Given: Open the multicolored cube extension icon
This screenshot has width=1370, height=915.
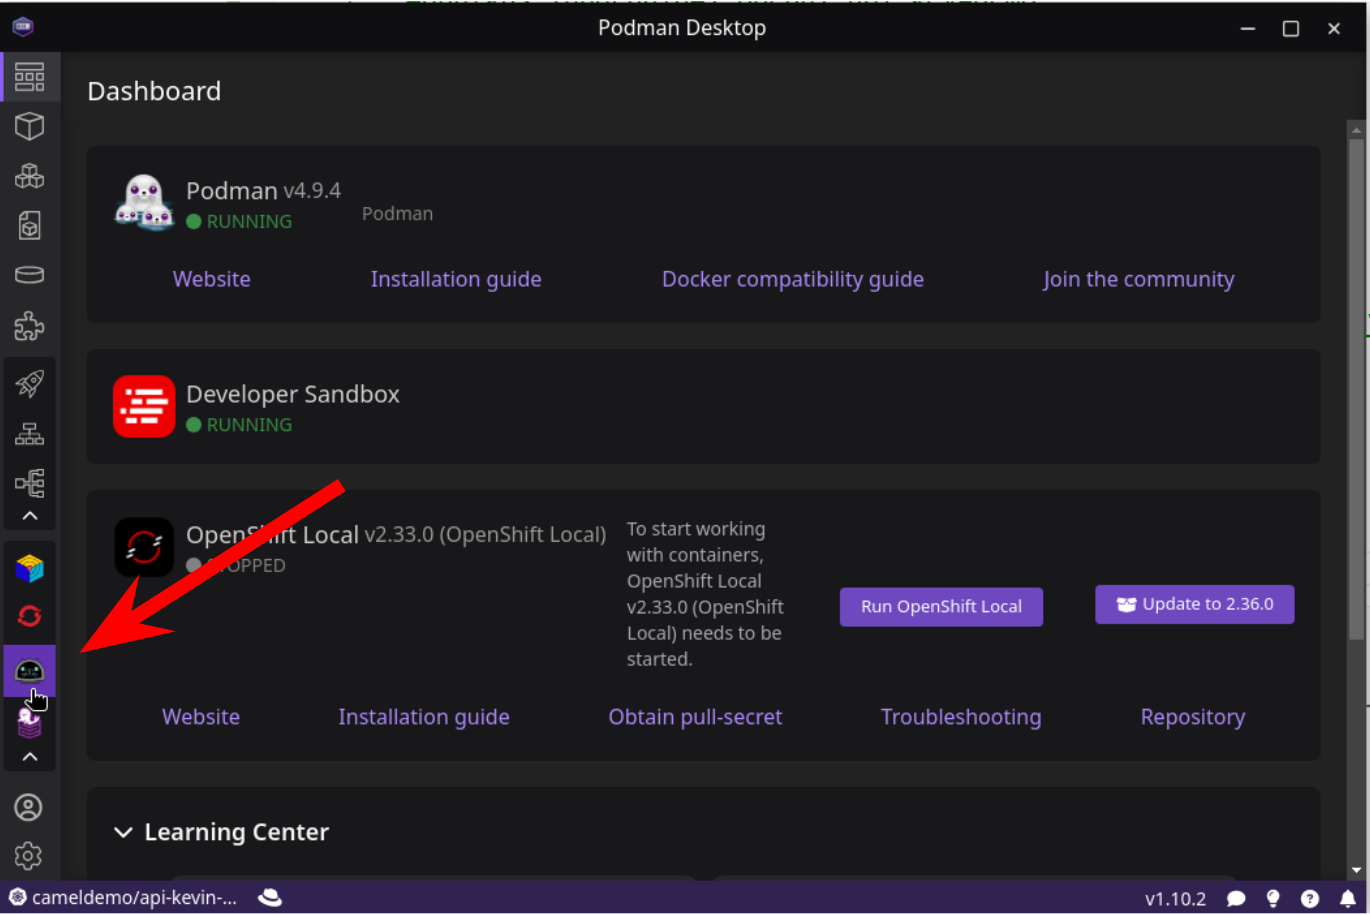Looking at the screenshot, I should pos(29,568).
